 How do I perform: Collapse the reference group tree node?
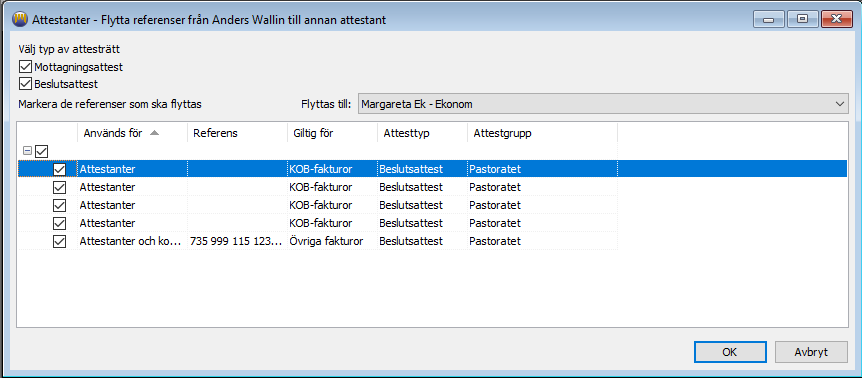pyautogui.click(x=27, y=151)
